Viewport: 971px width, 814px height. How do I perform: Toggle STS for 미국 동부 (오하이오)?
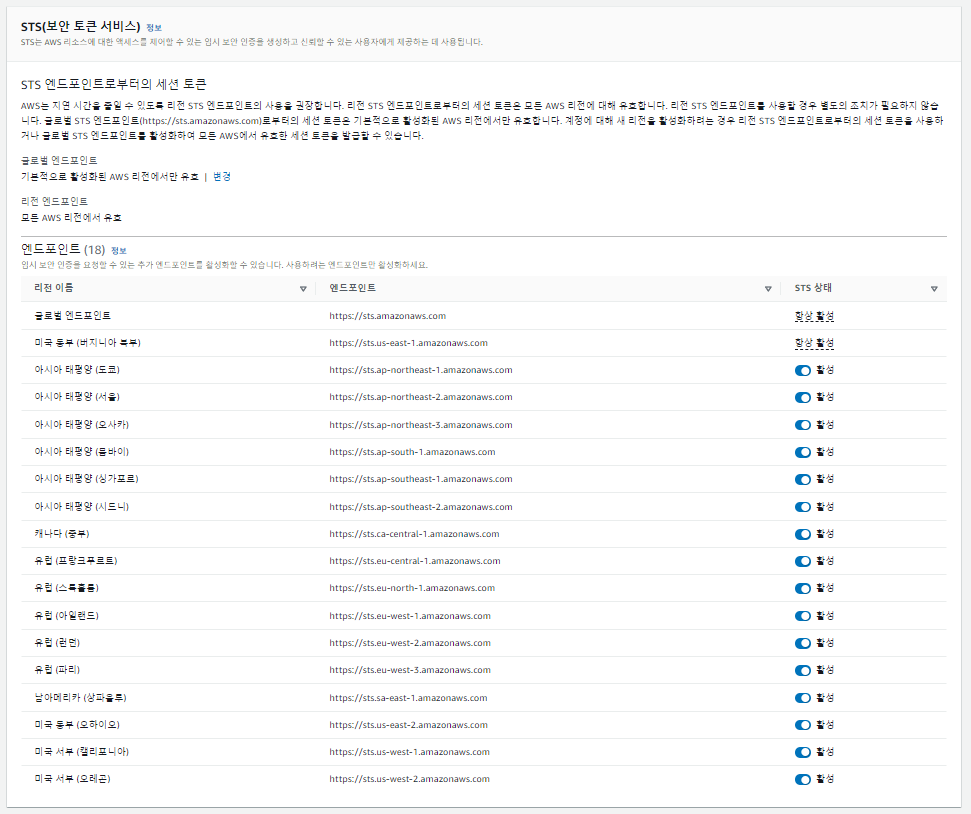click(803, 725)
